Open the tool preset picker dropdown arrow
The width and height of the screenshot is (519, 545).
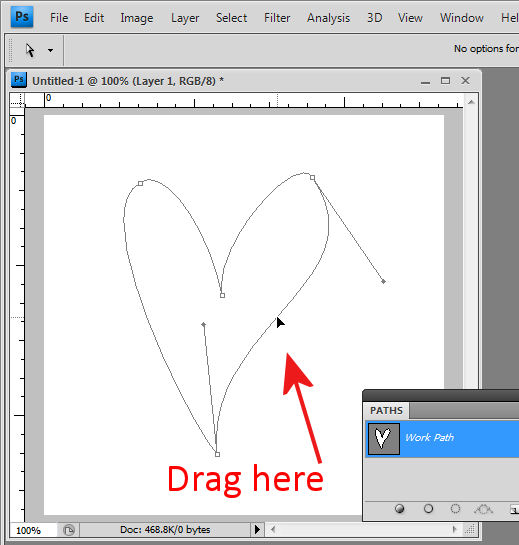pyautogui.click(x=50, y=50)
